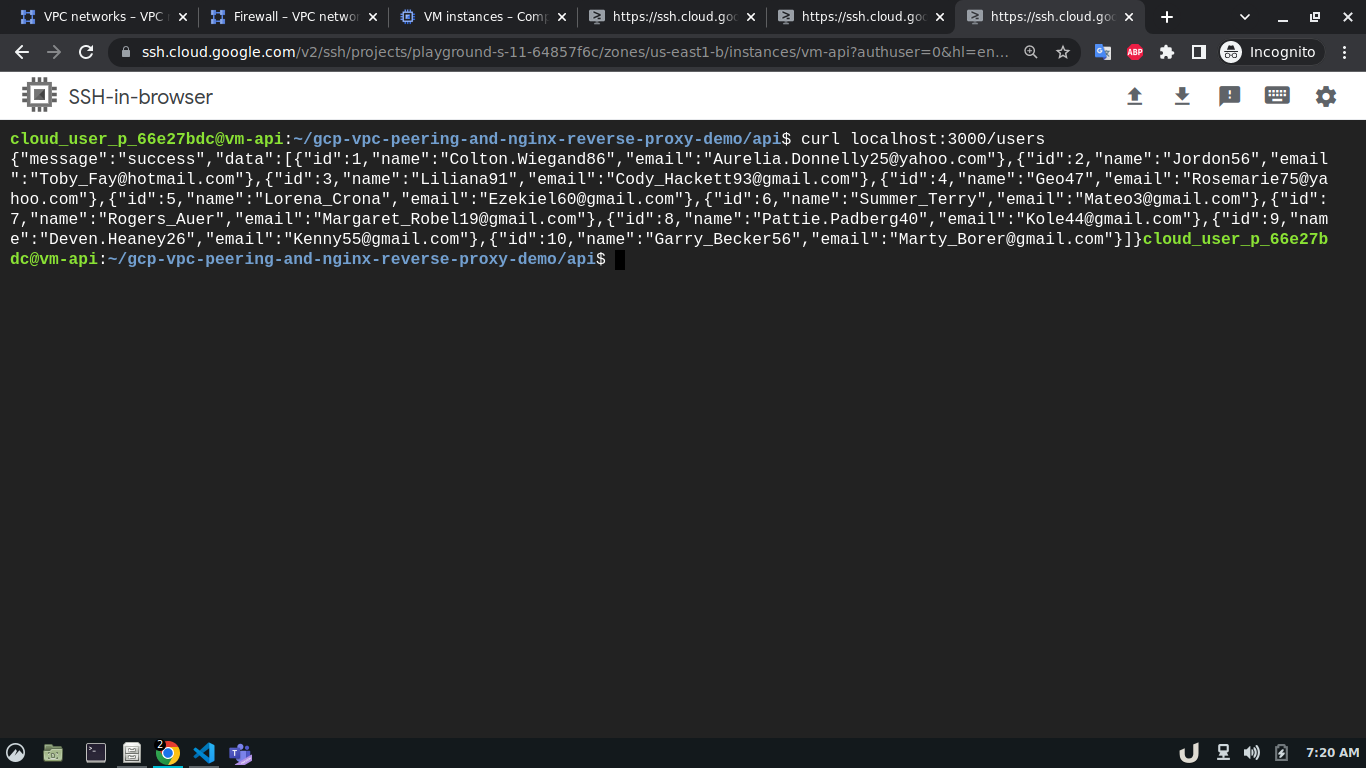
Task: Open Google Translate extension
Action: point(1103,52)
